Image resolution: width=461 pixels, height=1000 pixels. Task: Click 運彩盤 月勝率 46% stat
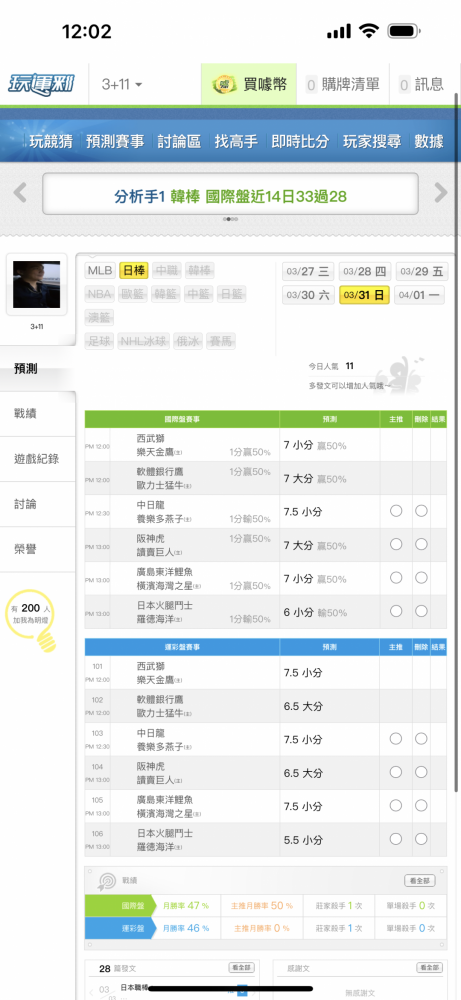186,929
